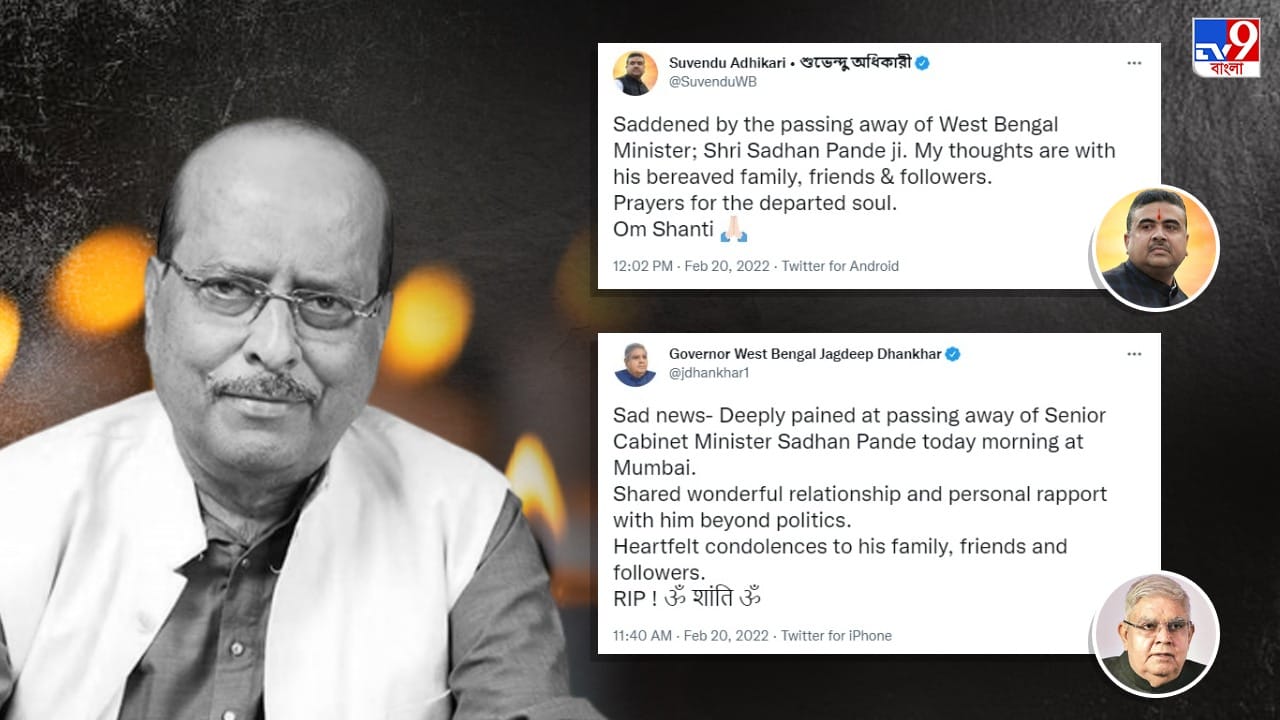Open the three-dot menu on Governor Dhankhar's tweet

click(1134, 354)
